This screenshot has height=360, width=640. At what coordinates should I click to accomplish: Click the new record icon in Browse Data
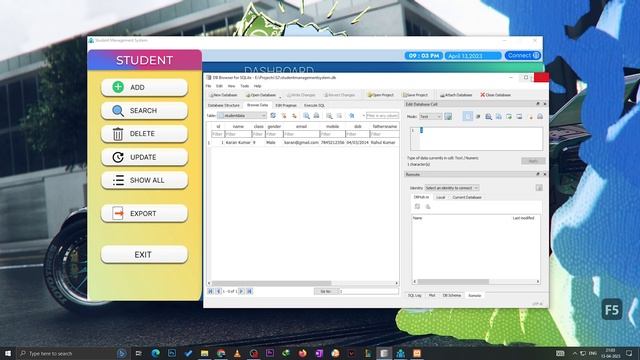329,116
